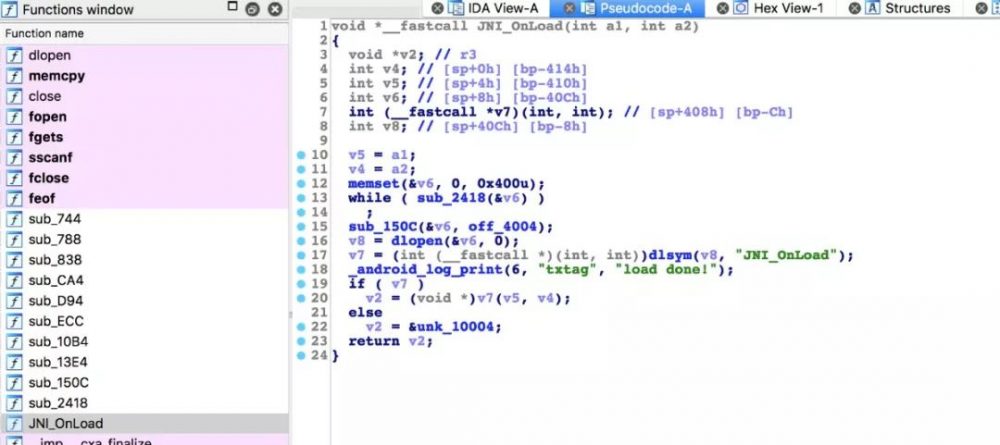1000x445 pixels.
Task: Click function icon beside sub_150C
Action: pyautogui.click(x=13, y=382)
